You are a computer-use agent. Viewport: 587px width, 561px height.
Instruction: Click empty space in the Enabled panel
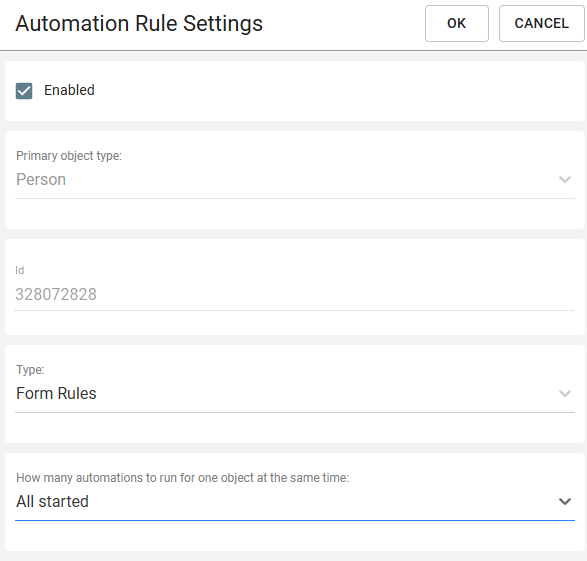[337, 91]
